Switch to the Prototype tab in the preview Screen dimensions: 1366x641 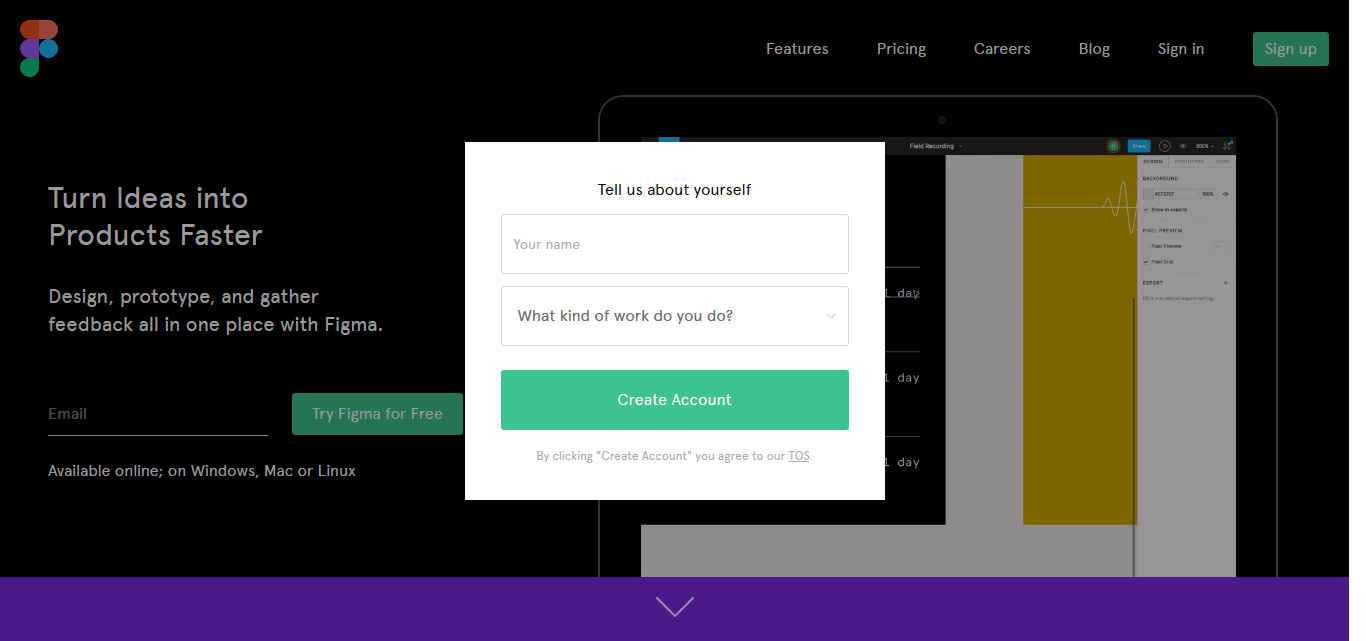coord(1189,161)
